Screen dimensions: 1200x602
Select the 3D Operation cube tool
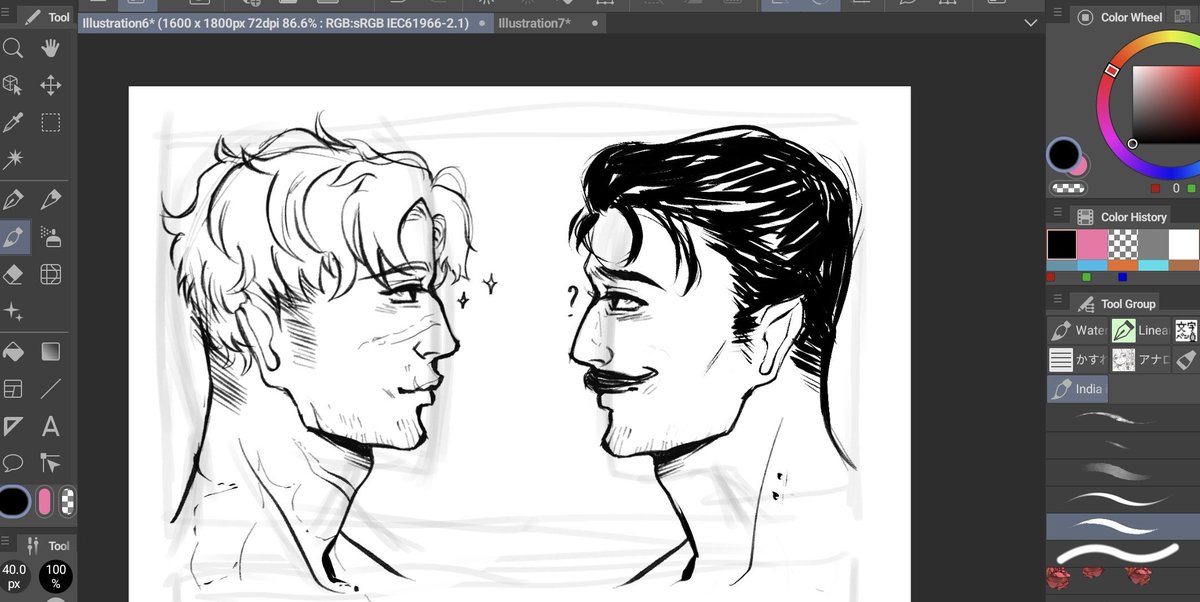[13, 85]
